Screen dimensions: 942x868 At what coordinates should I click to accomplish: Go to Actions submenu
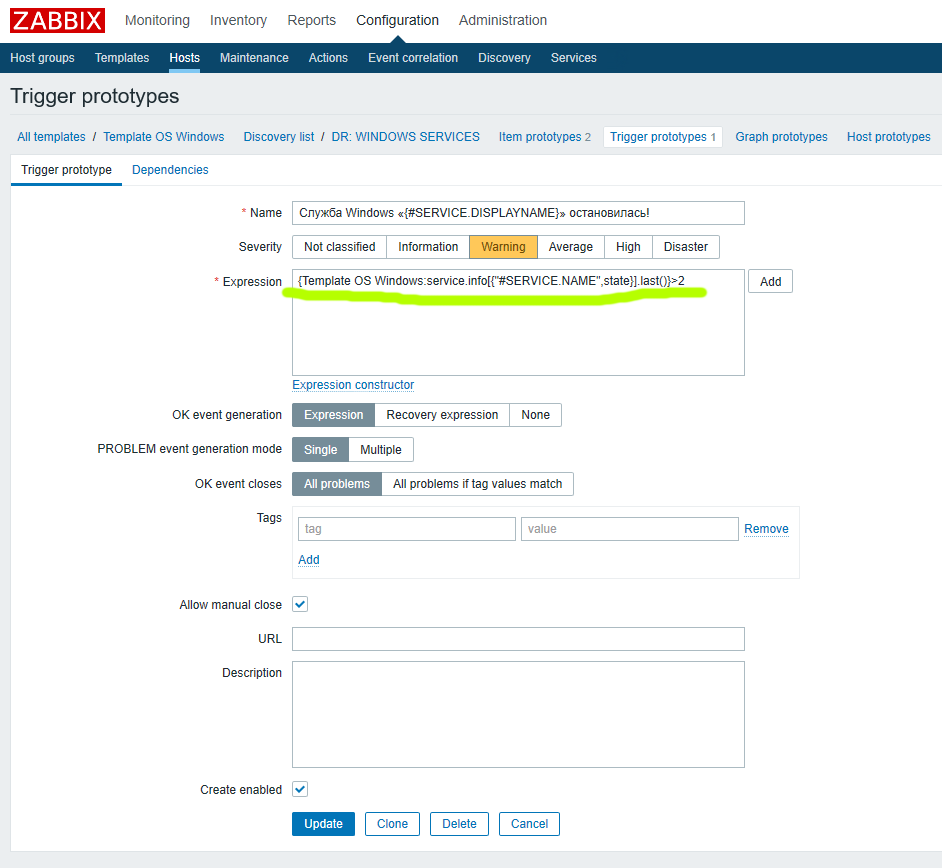328,58
